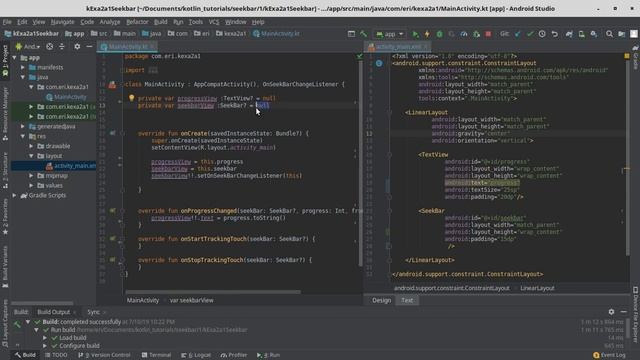Click the code editor horizontal scrollbar

pos(213,292)
